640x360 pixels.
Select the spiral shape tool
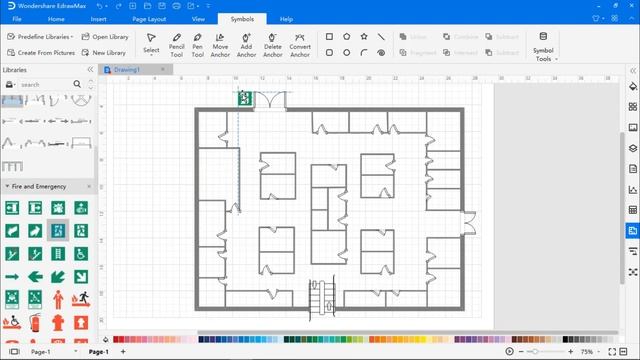pos(381,53)
